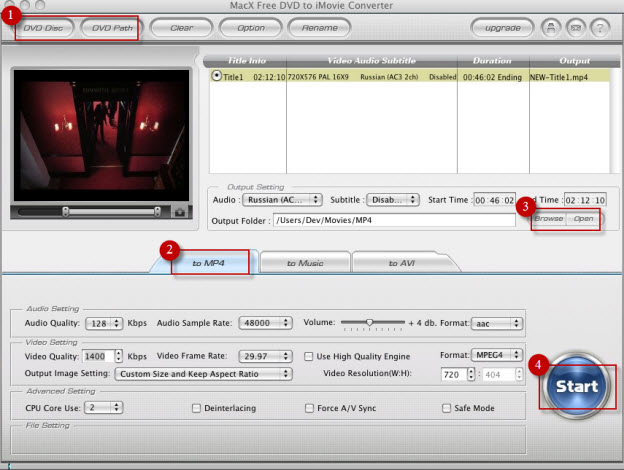Enable Force A/V Sync checkbox
Image resolution: width=624 pixels, height=470 pixels.
[309, 408]
